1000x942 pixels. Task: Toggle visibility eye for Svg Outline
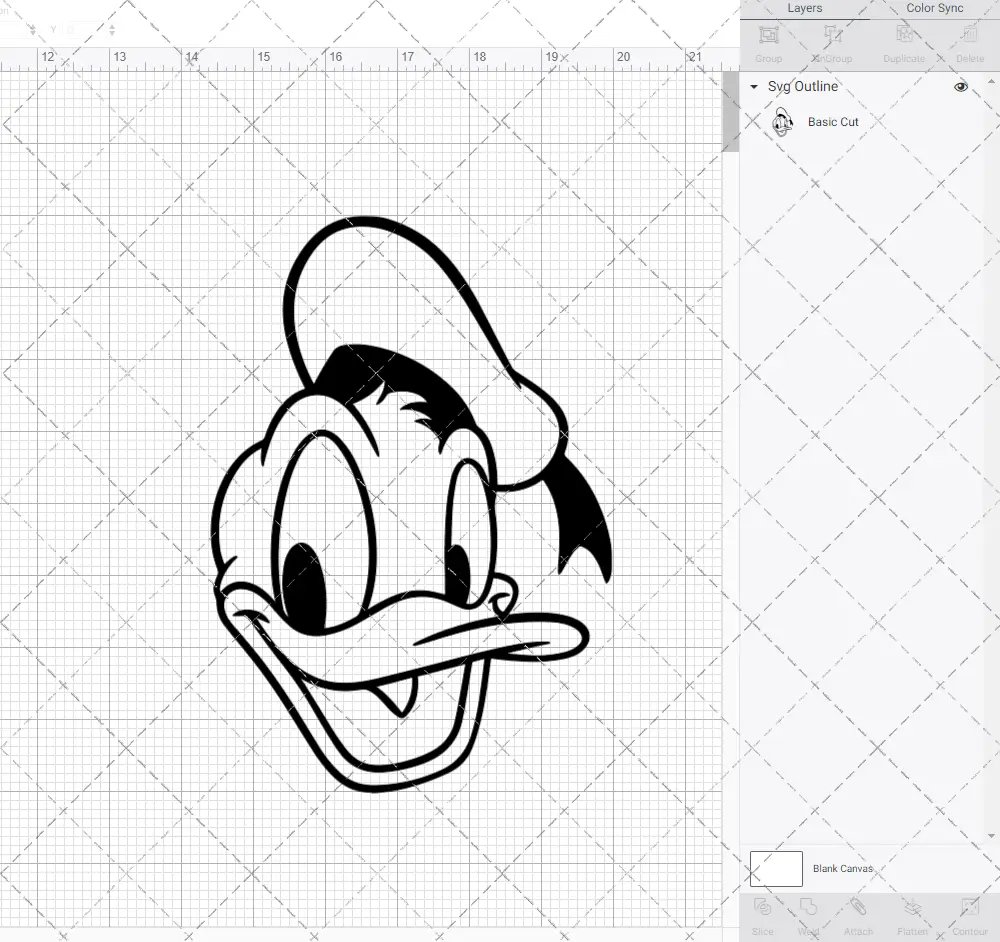click(960, 87)
